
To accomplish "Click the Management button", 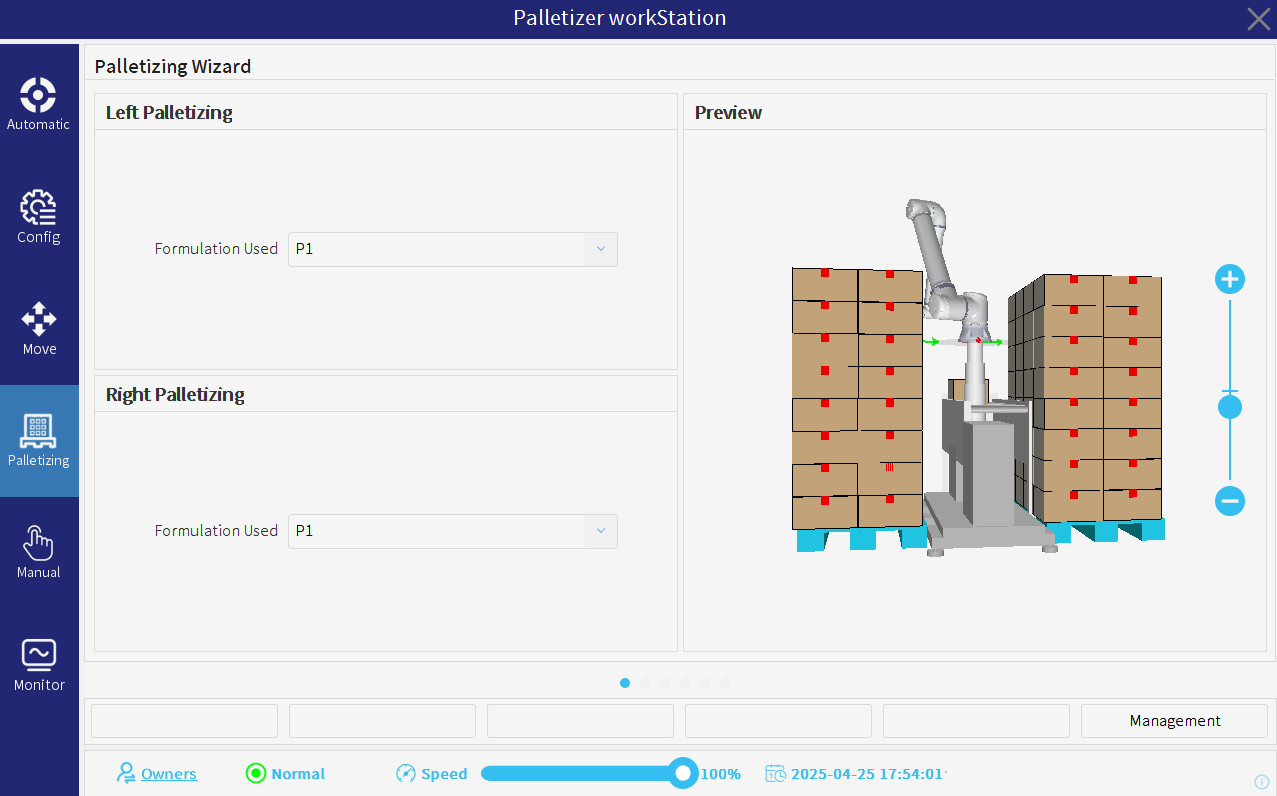I will [x=1175, y=721].
